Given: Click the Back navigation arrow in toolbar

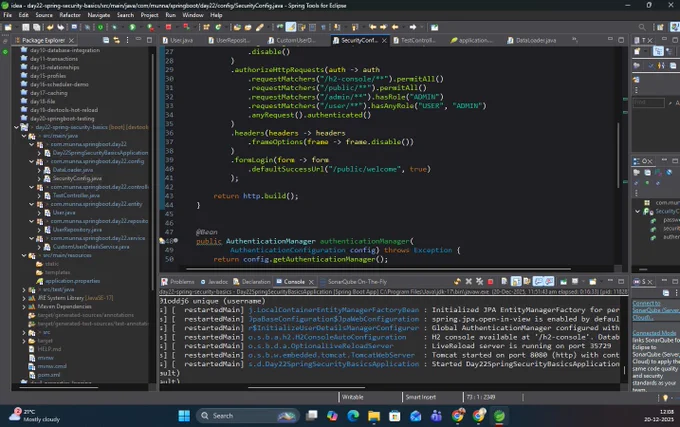Looking at the screenshot, I should pyautogui.click(x=395, y=27).
